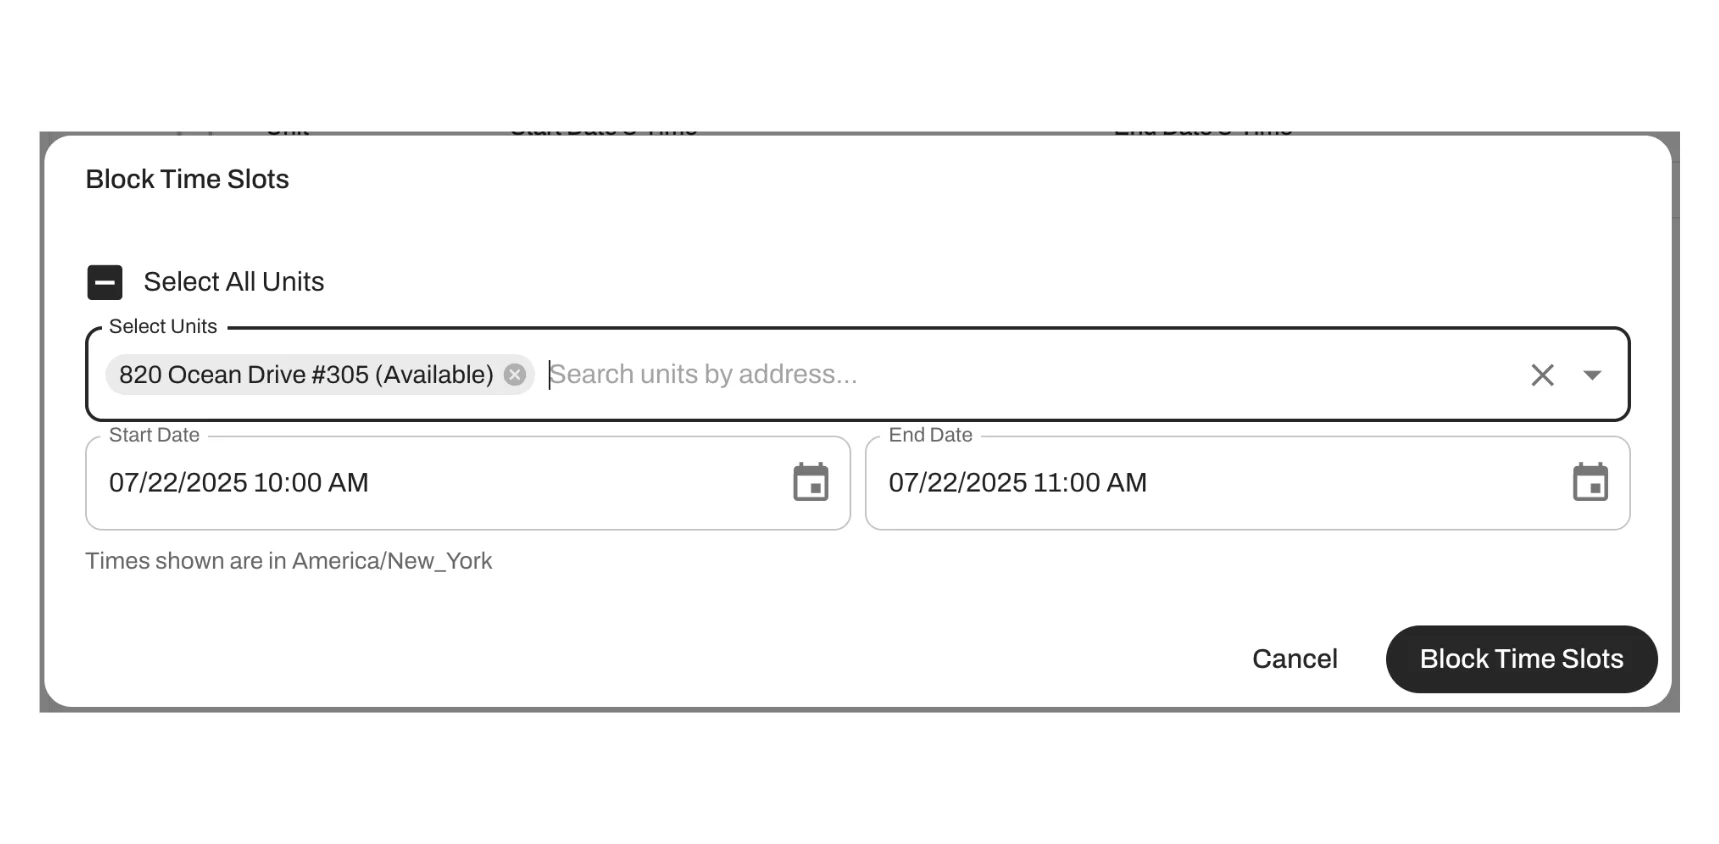
Task: Select the AM segment in Start Date
Action: [x=349, y=483]
